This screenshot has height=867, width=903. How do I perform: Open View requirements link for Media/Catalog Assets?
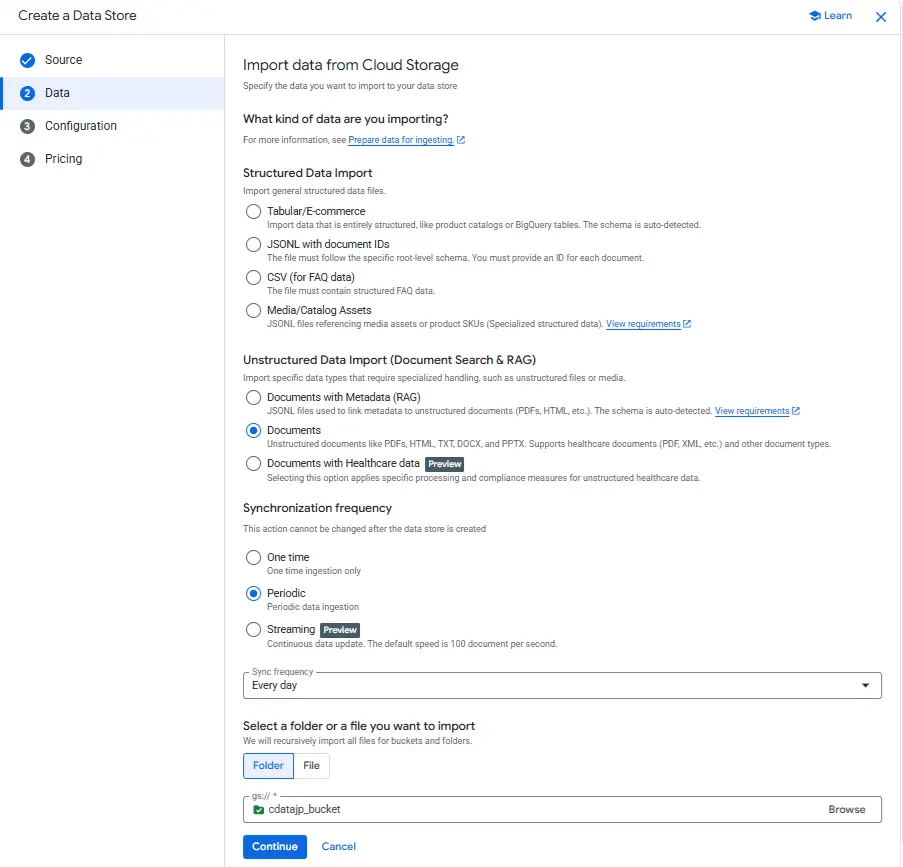click(643, 324)
